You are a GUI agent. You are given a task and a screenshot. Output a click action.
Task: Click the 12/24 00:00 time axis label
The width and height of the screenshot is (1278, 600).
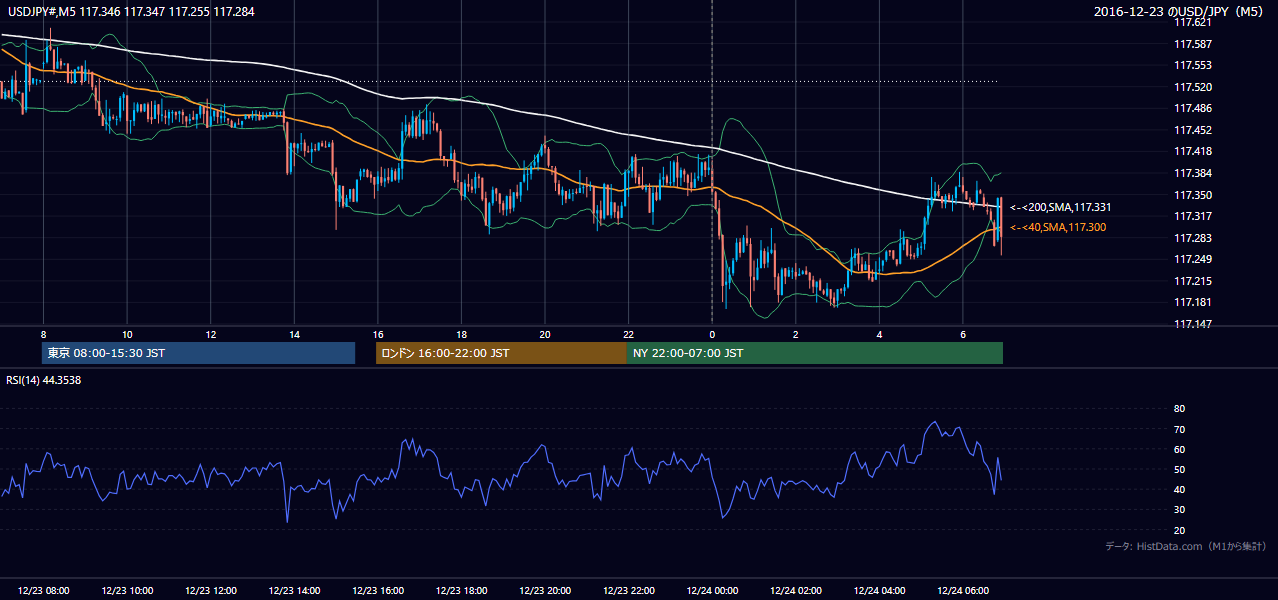712,591
